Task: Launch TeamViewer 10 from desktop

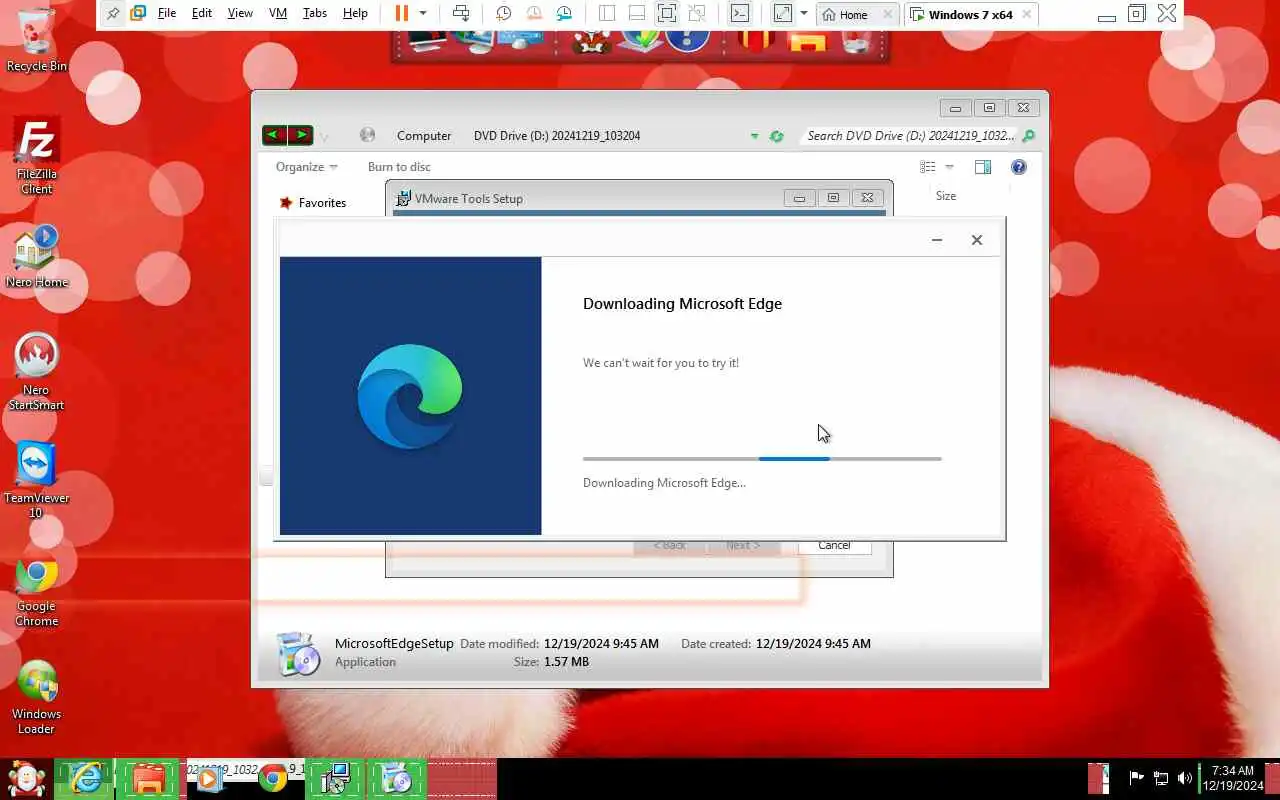Action: click(x=36, y=480)
